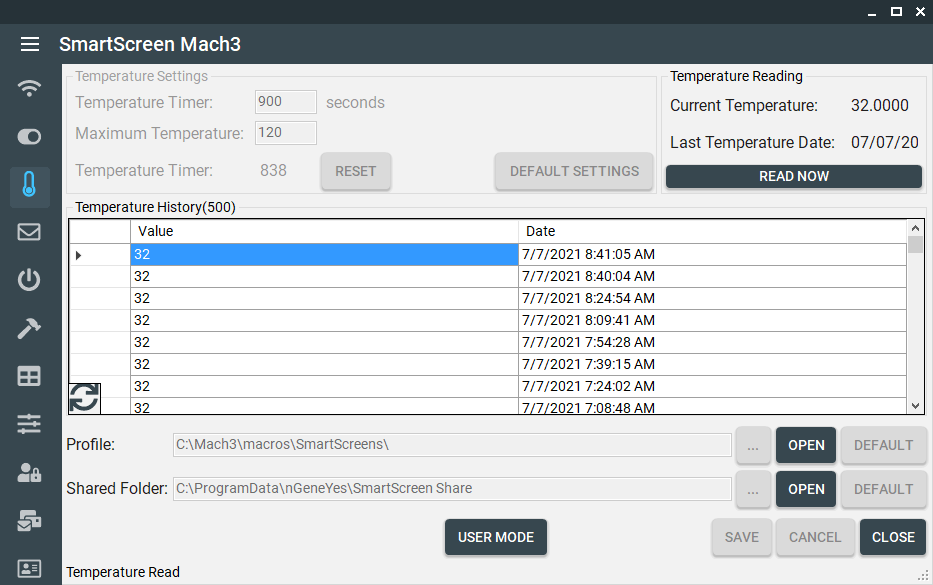This screenshot has height=585, width=933.
Task: Open the hammer tools icon
Action: [30, 328]
